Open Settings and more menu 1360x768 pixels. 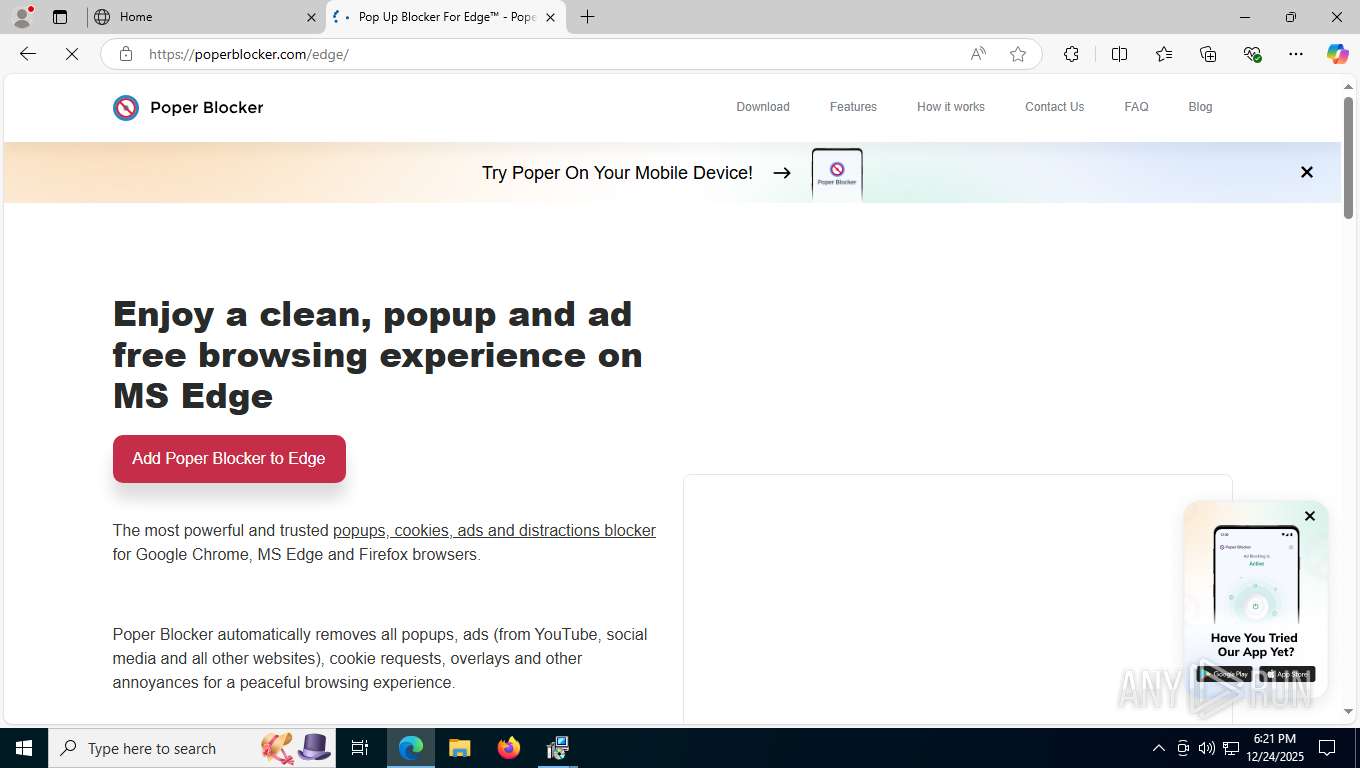(x=1296, y=54)
